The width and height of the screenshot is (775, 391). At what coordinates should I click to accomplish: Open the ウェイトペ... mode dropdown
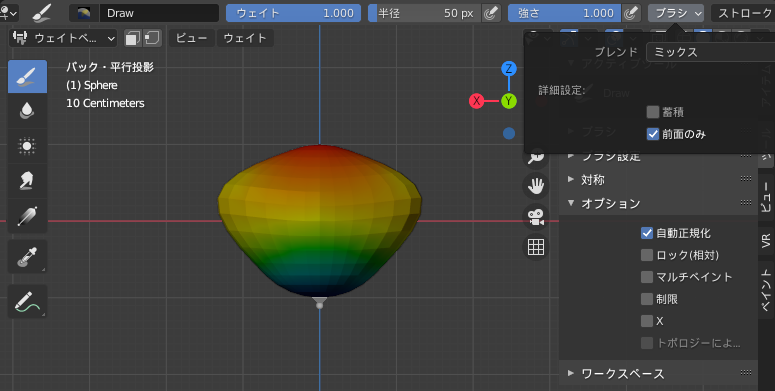63,38
